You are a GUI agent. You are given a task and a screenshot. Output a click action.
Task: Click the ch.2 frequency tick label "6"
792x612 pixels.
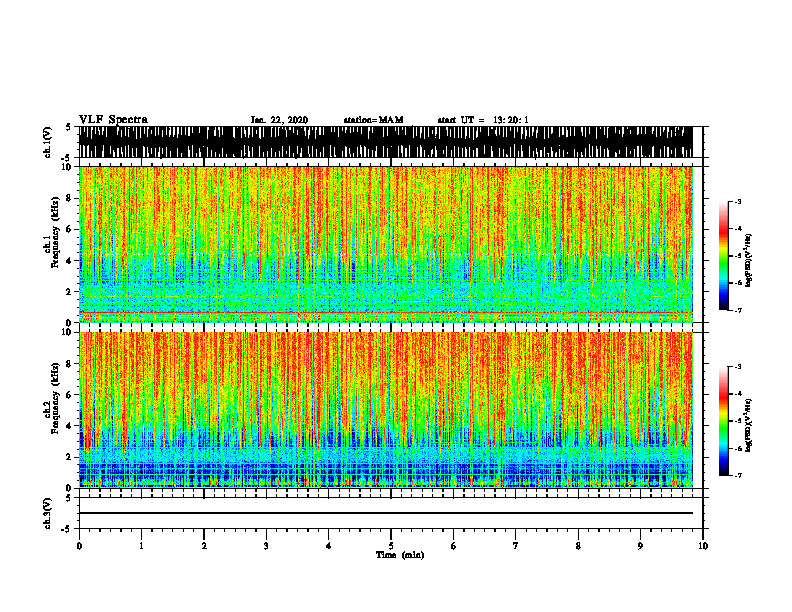tap(70, 394)
